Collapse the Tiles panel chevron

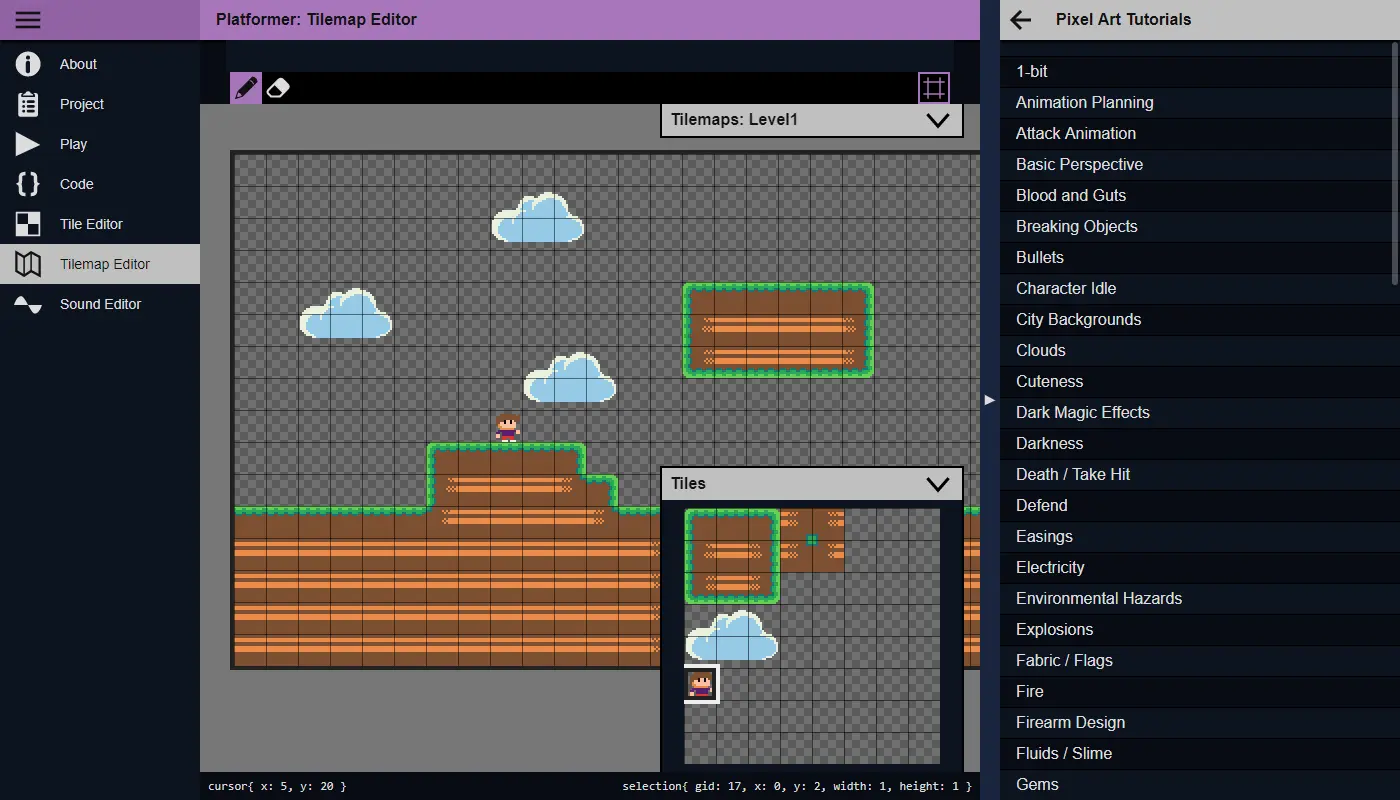937,484
